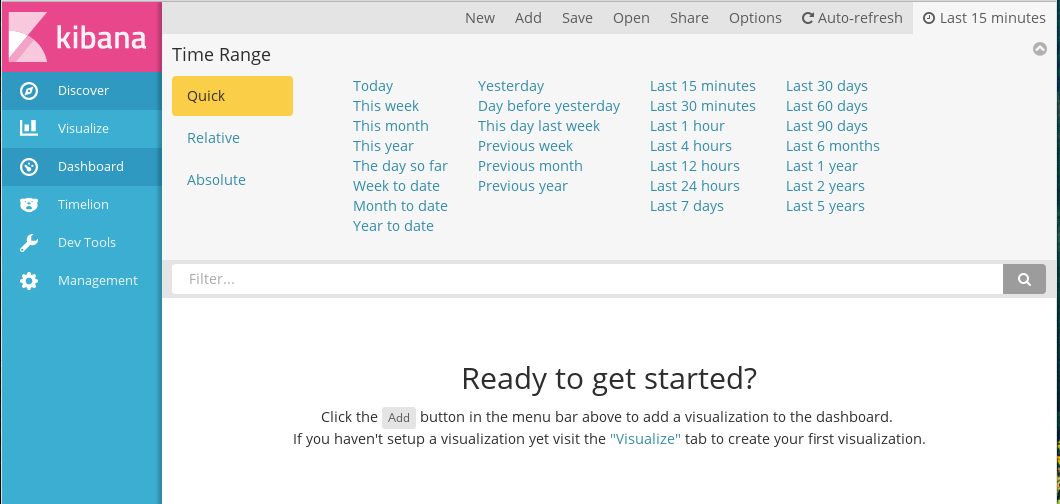Select the Dashboard gauge icon
This screenshot has height=504, width=1060.
[29, 166]
